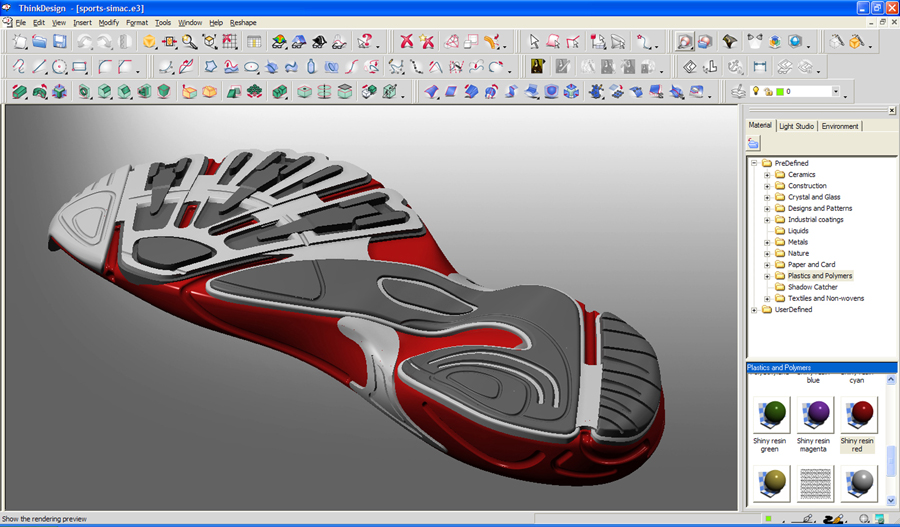Open the magnifier Zoom tool
900x527 pixels.
coord(189,41)
